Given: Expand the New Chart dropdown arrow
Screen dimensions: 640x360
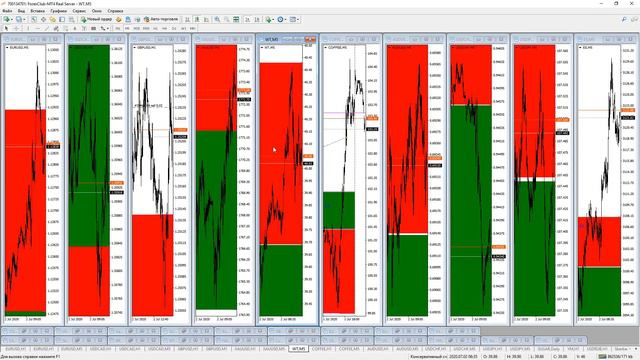Looking at the screenshot, I should 12,19.
